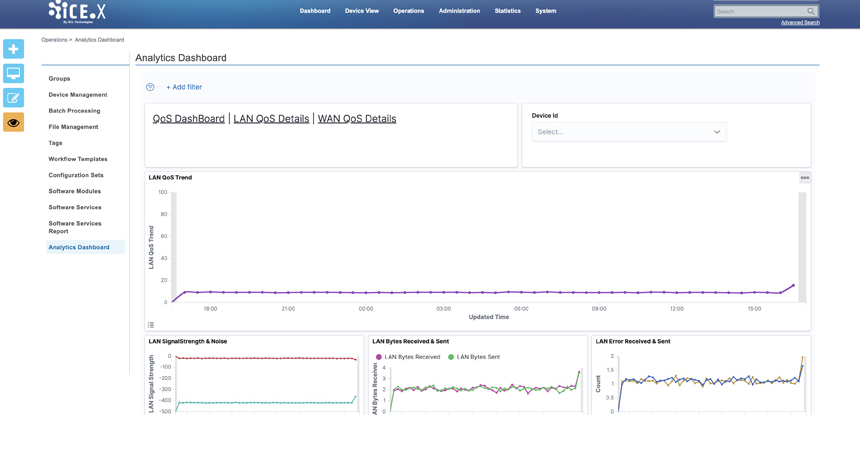Toggle LAN Bytes Received legend entry
Screen dimensions: 860x472
point(408,357)
